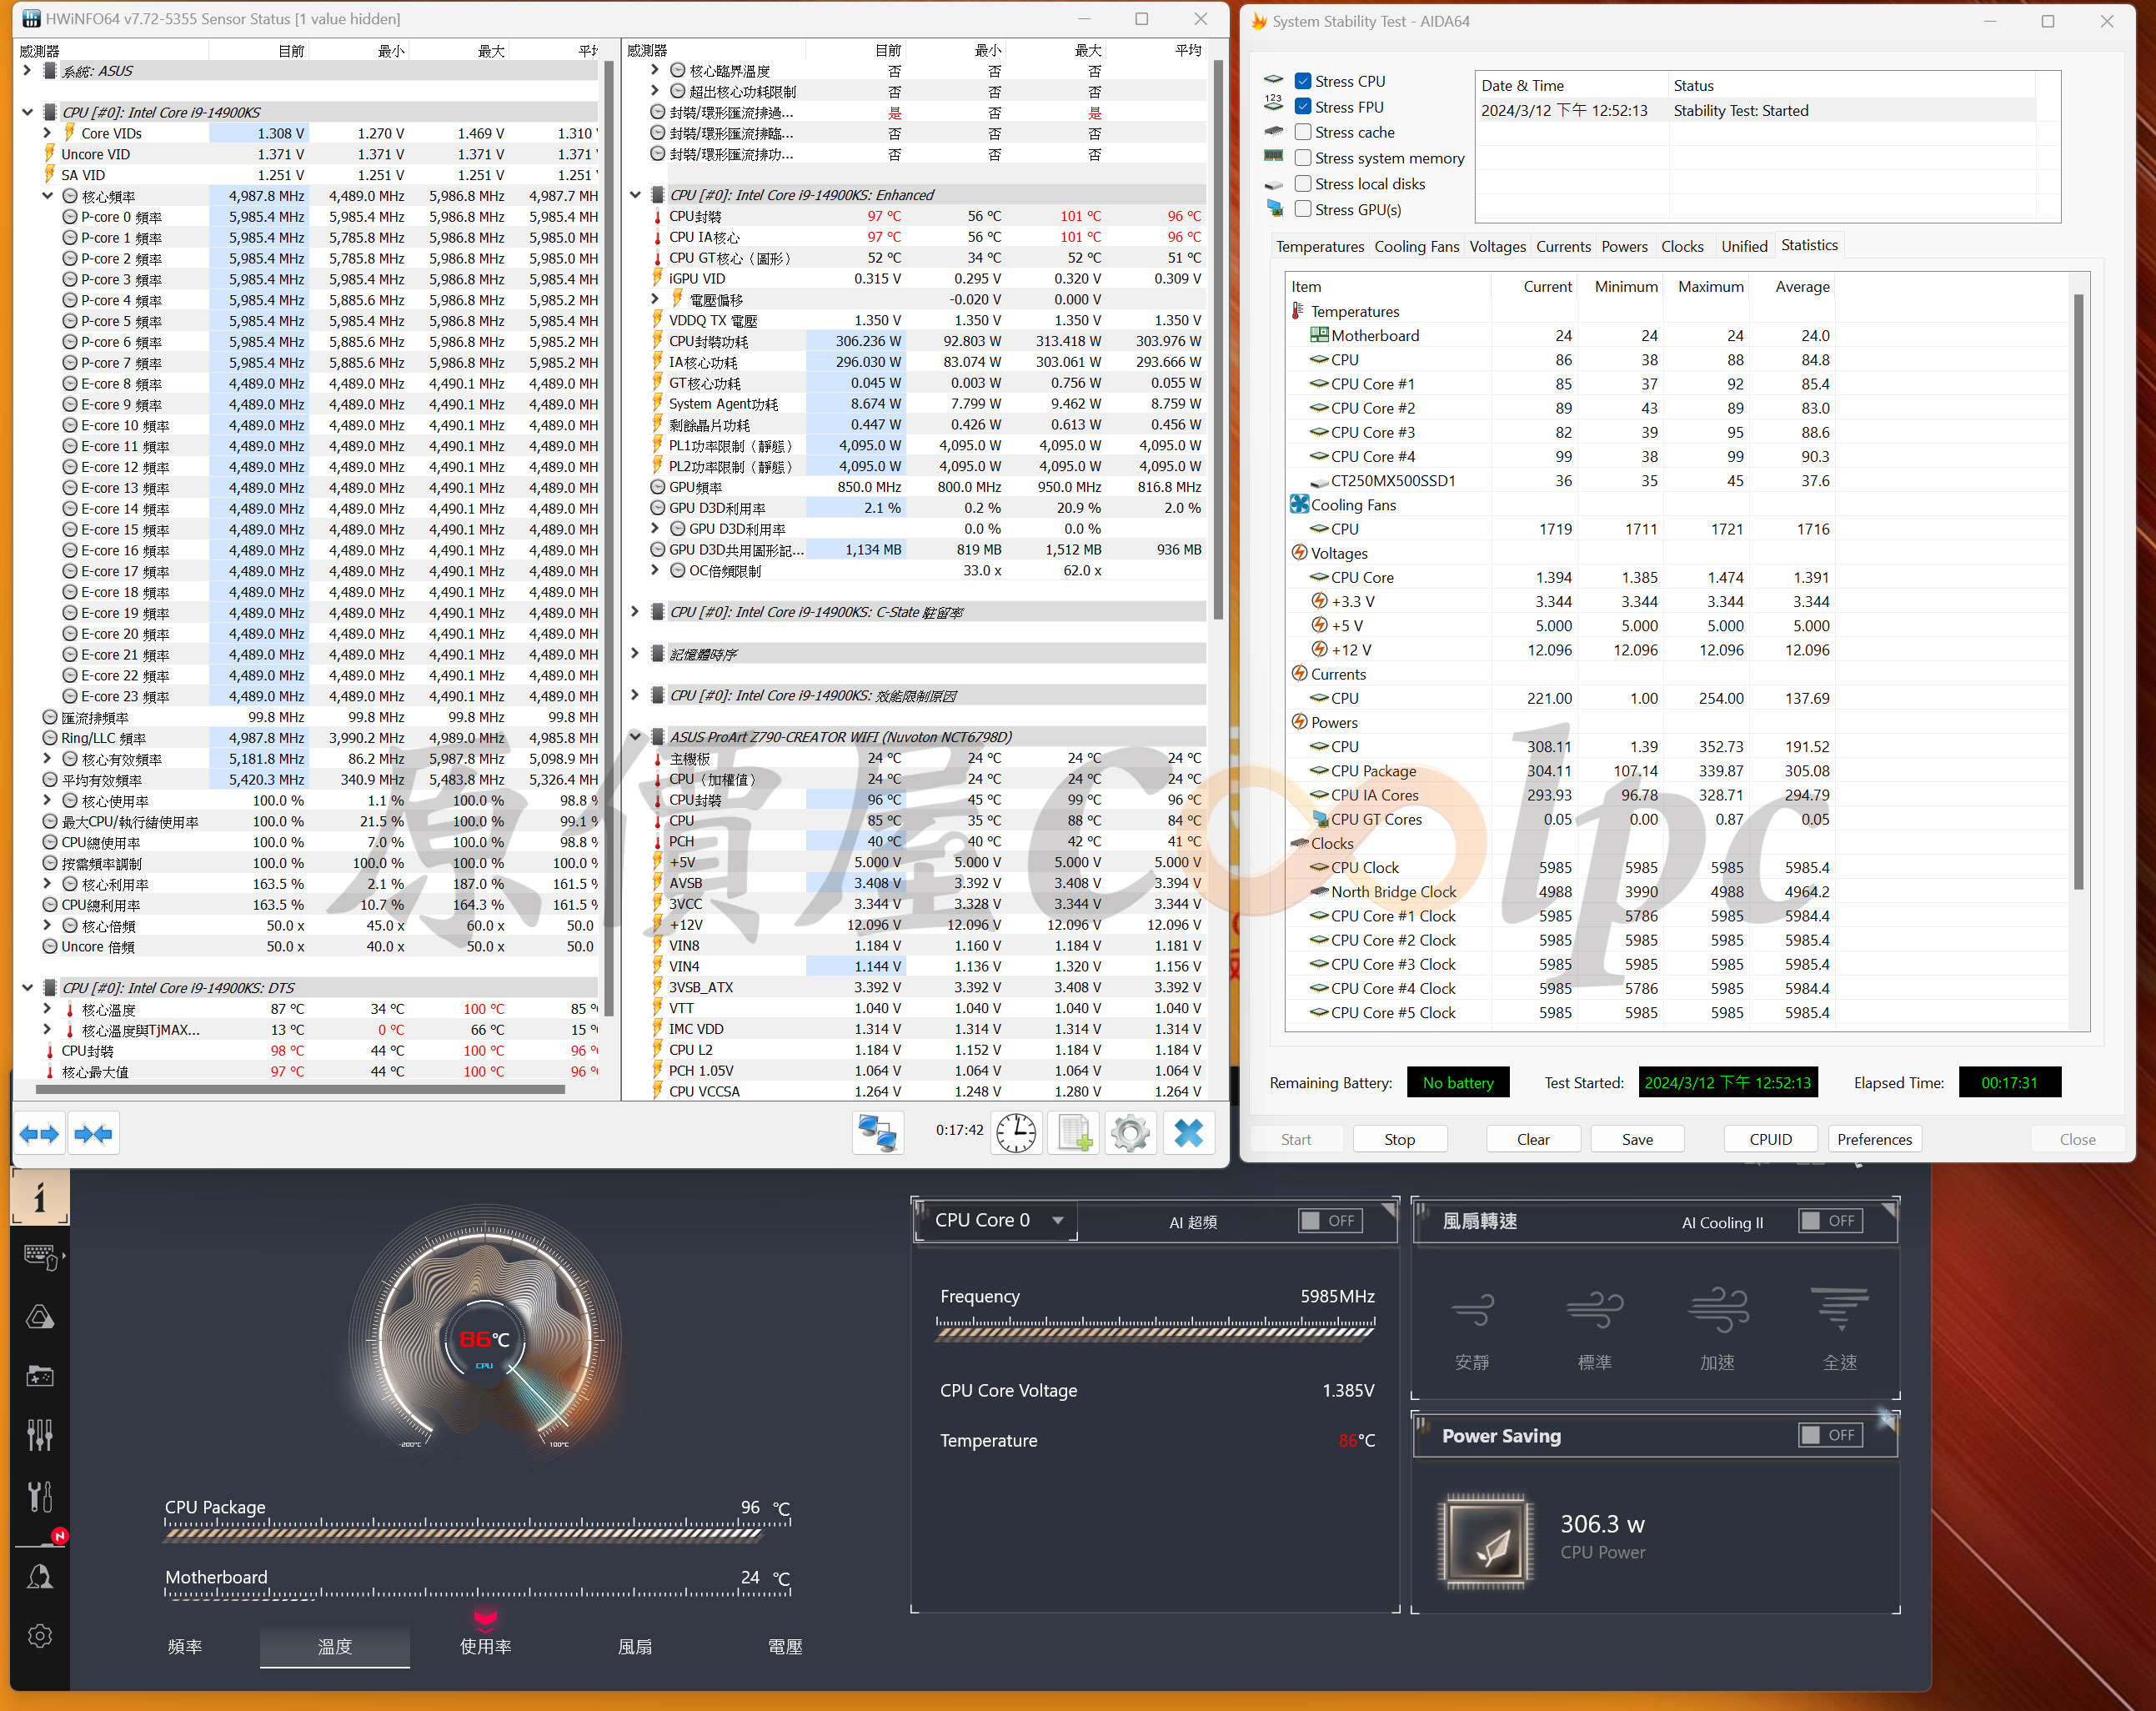This screenshot has height=1711, width=2156.
Task: Expand the 核心溫度 row under DTS
Action: pyautogui.click(x=47, y=1009)
